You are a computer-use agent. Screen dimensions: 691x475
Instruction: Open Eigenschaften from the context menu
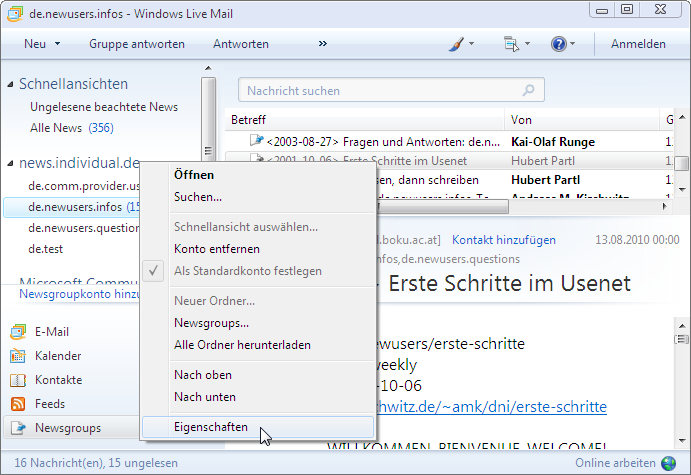pos(258,427)
